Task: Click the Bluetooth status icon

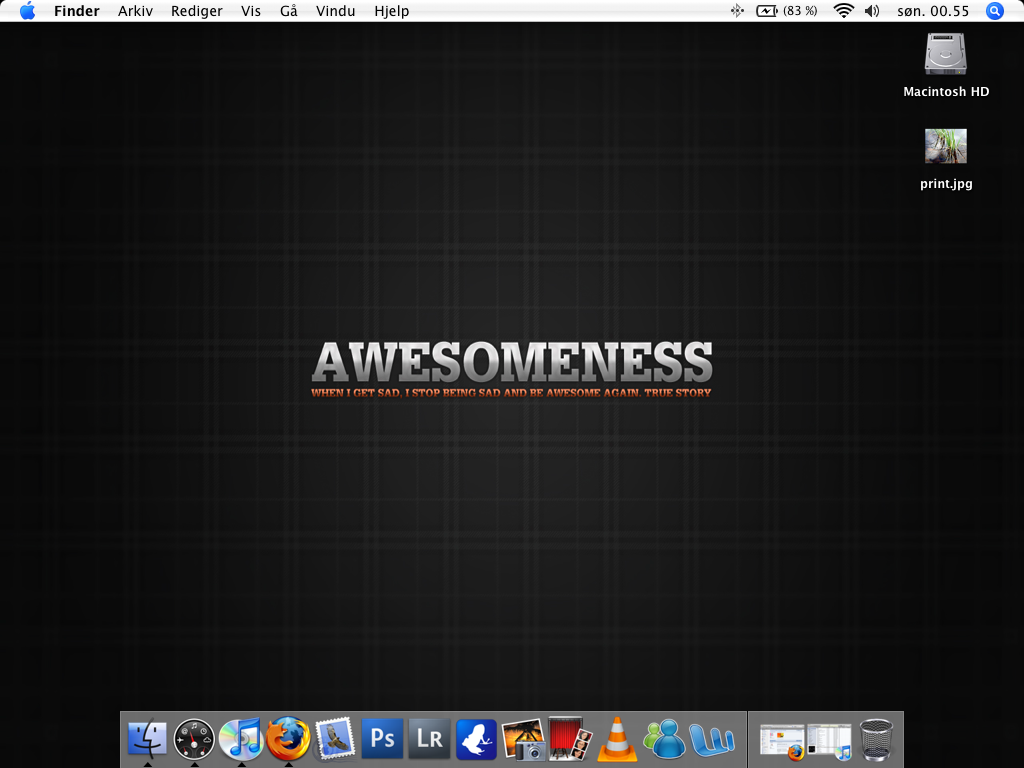Action: 737,11
